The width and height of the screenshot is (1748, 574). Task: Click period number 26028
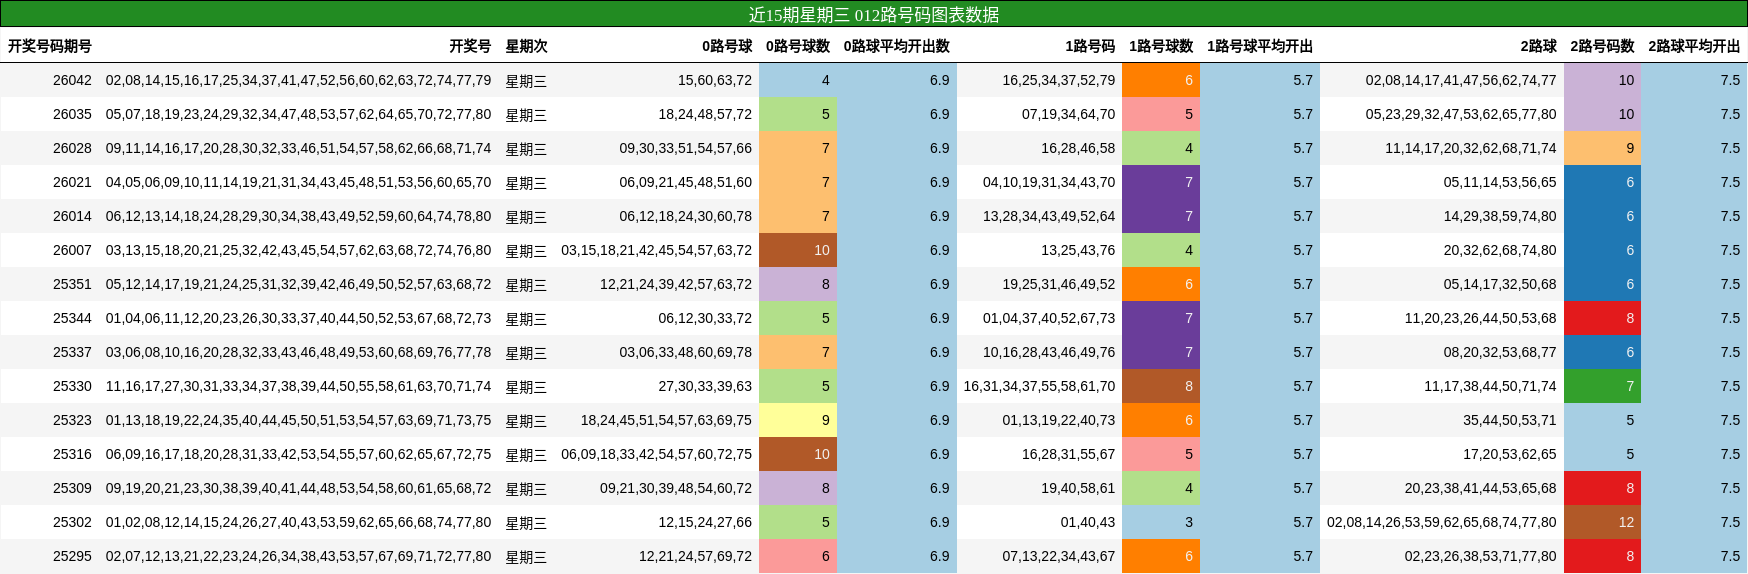tap(72, 148)
